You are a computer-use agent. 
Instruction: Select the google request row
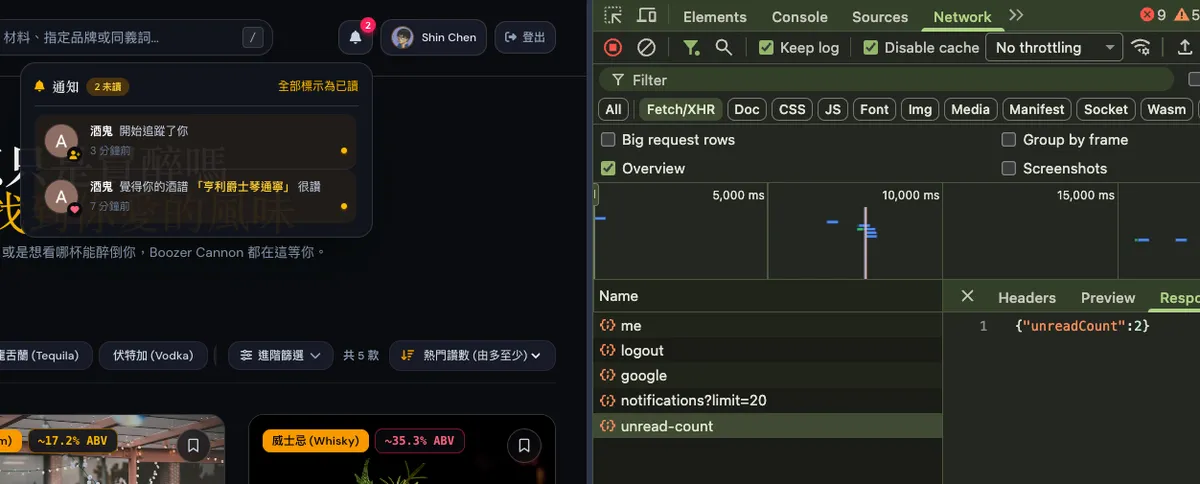[x=767, y=376]
